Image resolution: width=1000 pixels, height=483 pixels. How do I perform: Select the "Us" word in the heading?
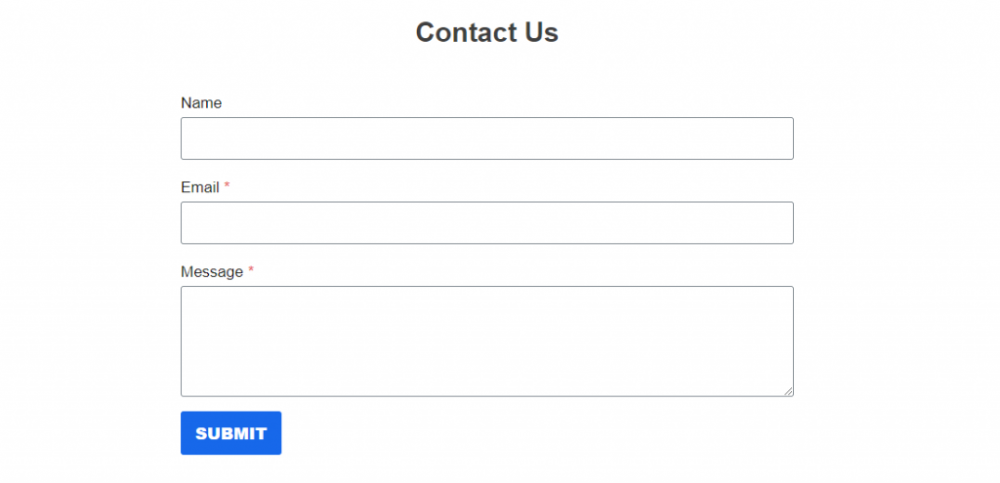pos(541,32)
